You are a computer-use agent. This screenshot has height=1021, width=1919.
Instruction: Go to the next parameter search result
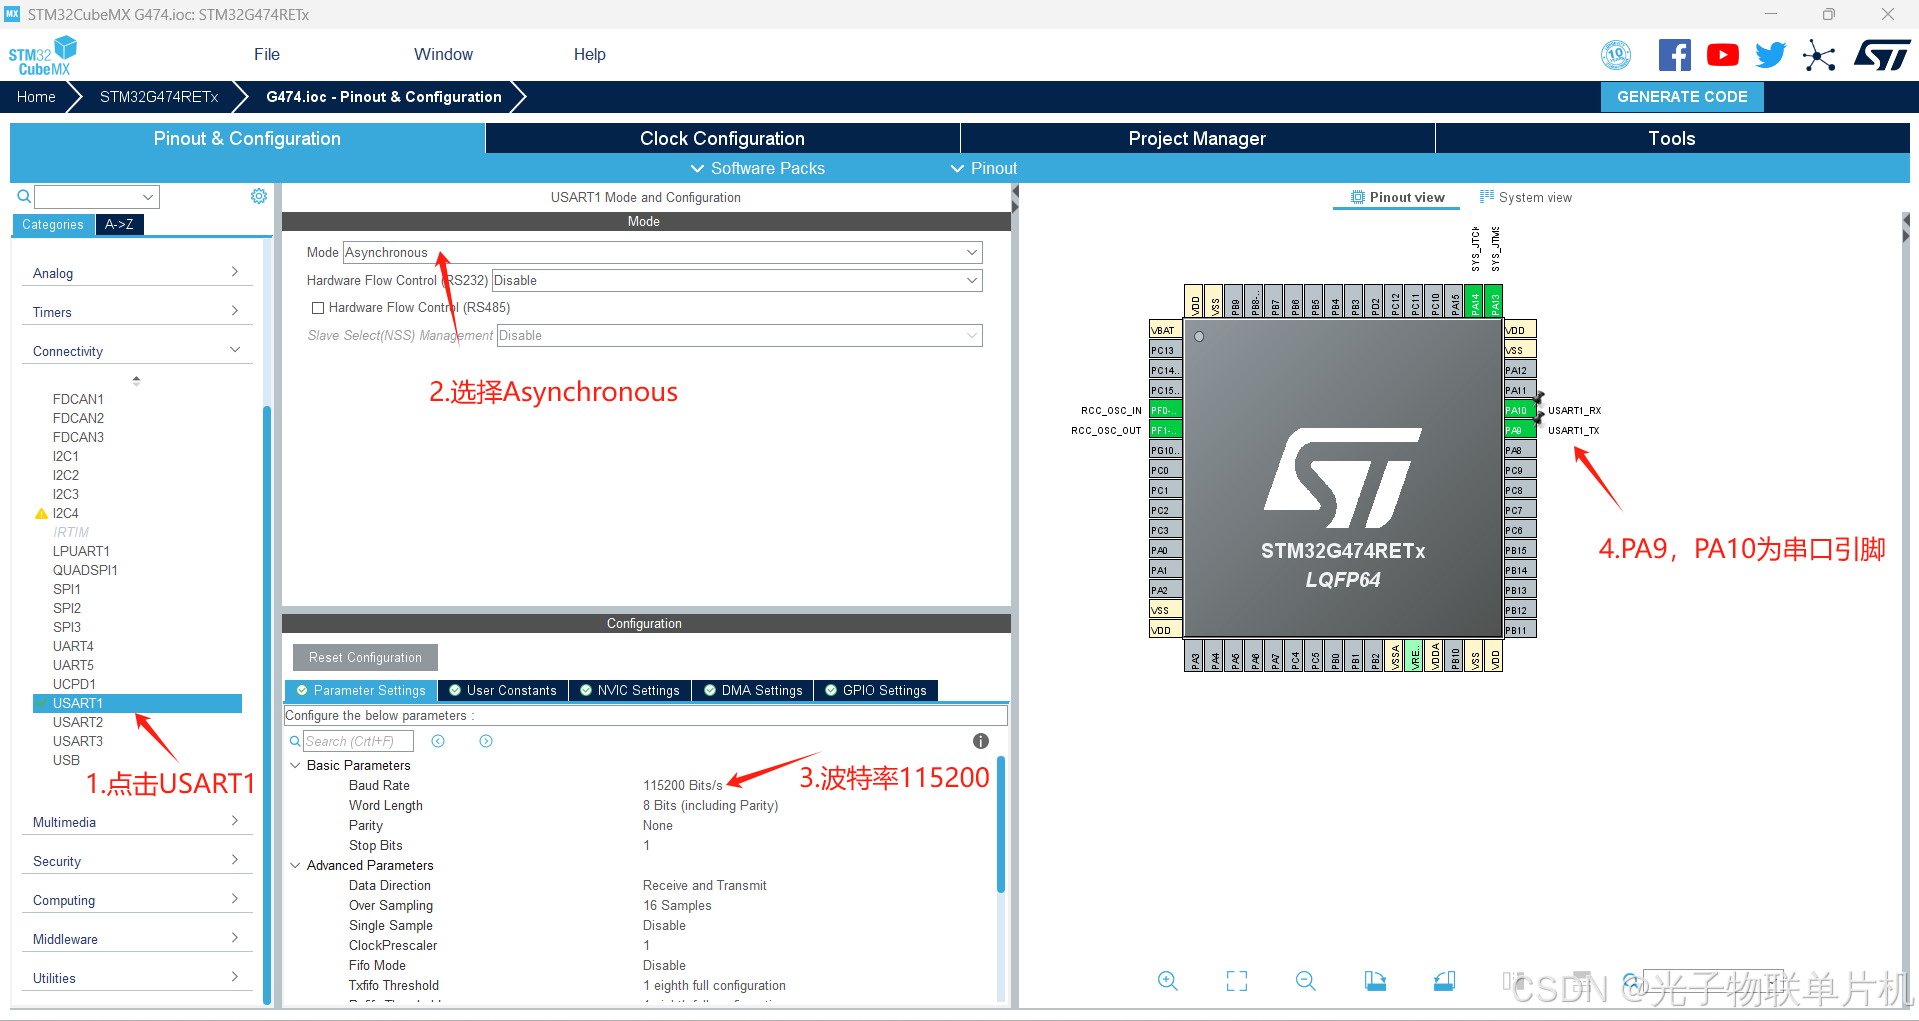pos(486,741)
